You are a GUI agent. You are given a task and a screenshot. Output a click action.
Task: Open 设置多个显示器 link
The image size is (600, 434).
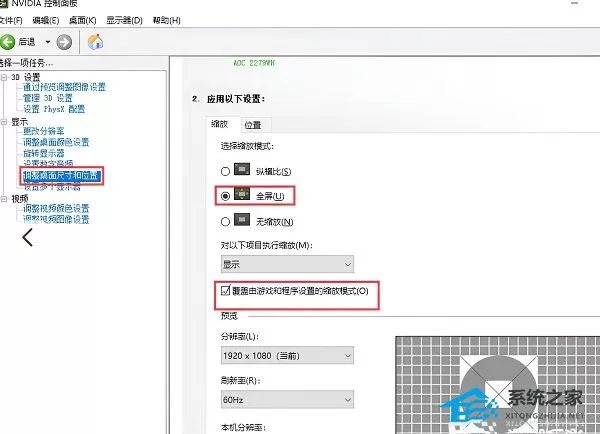click(52, 187)
